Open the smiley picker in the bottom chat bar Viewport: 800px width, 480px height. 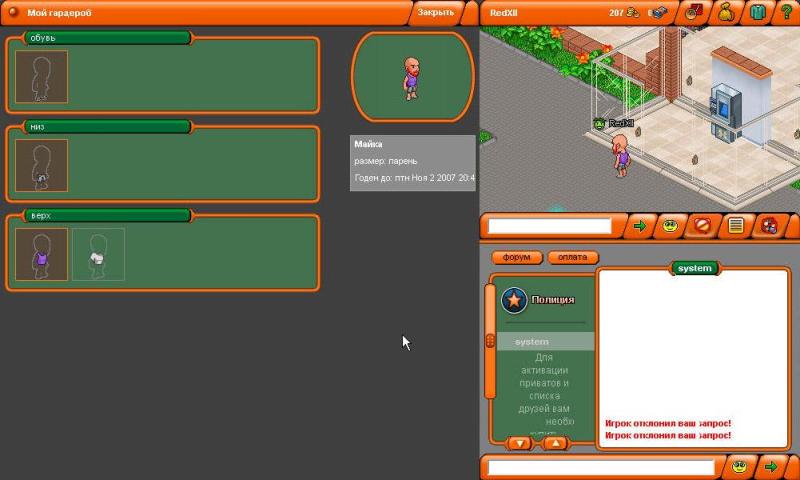[739, 467]
